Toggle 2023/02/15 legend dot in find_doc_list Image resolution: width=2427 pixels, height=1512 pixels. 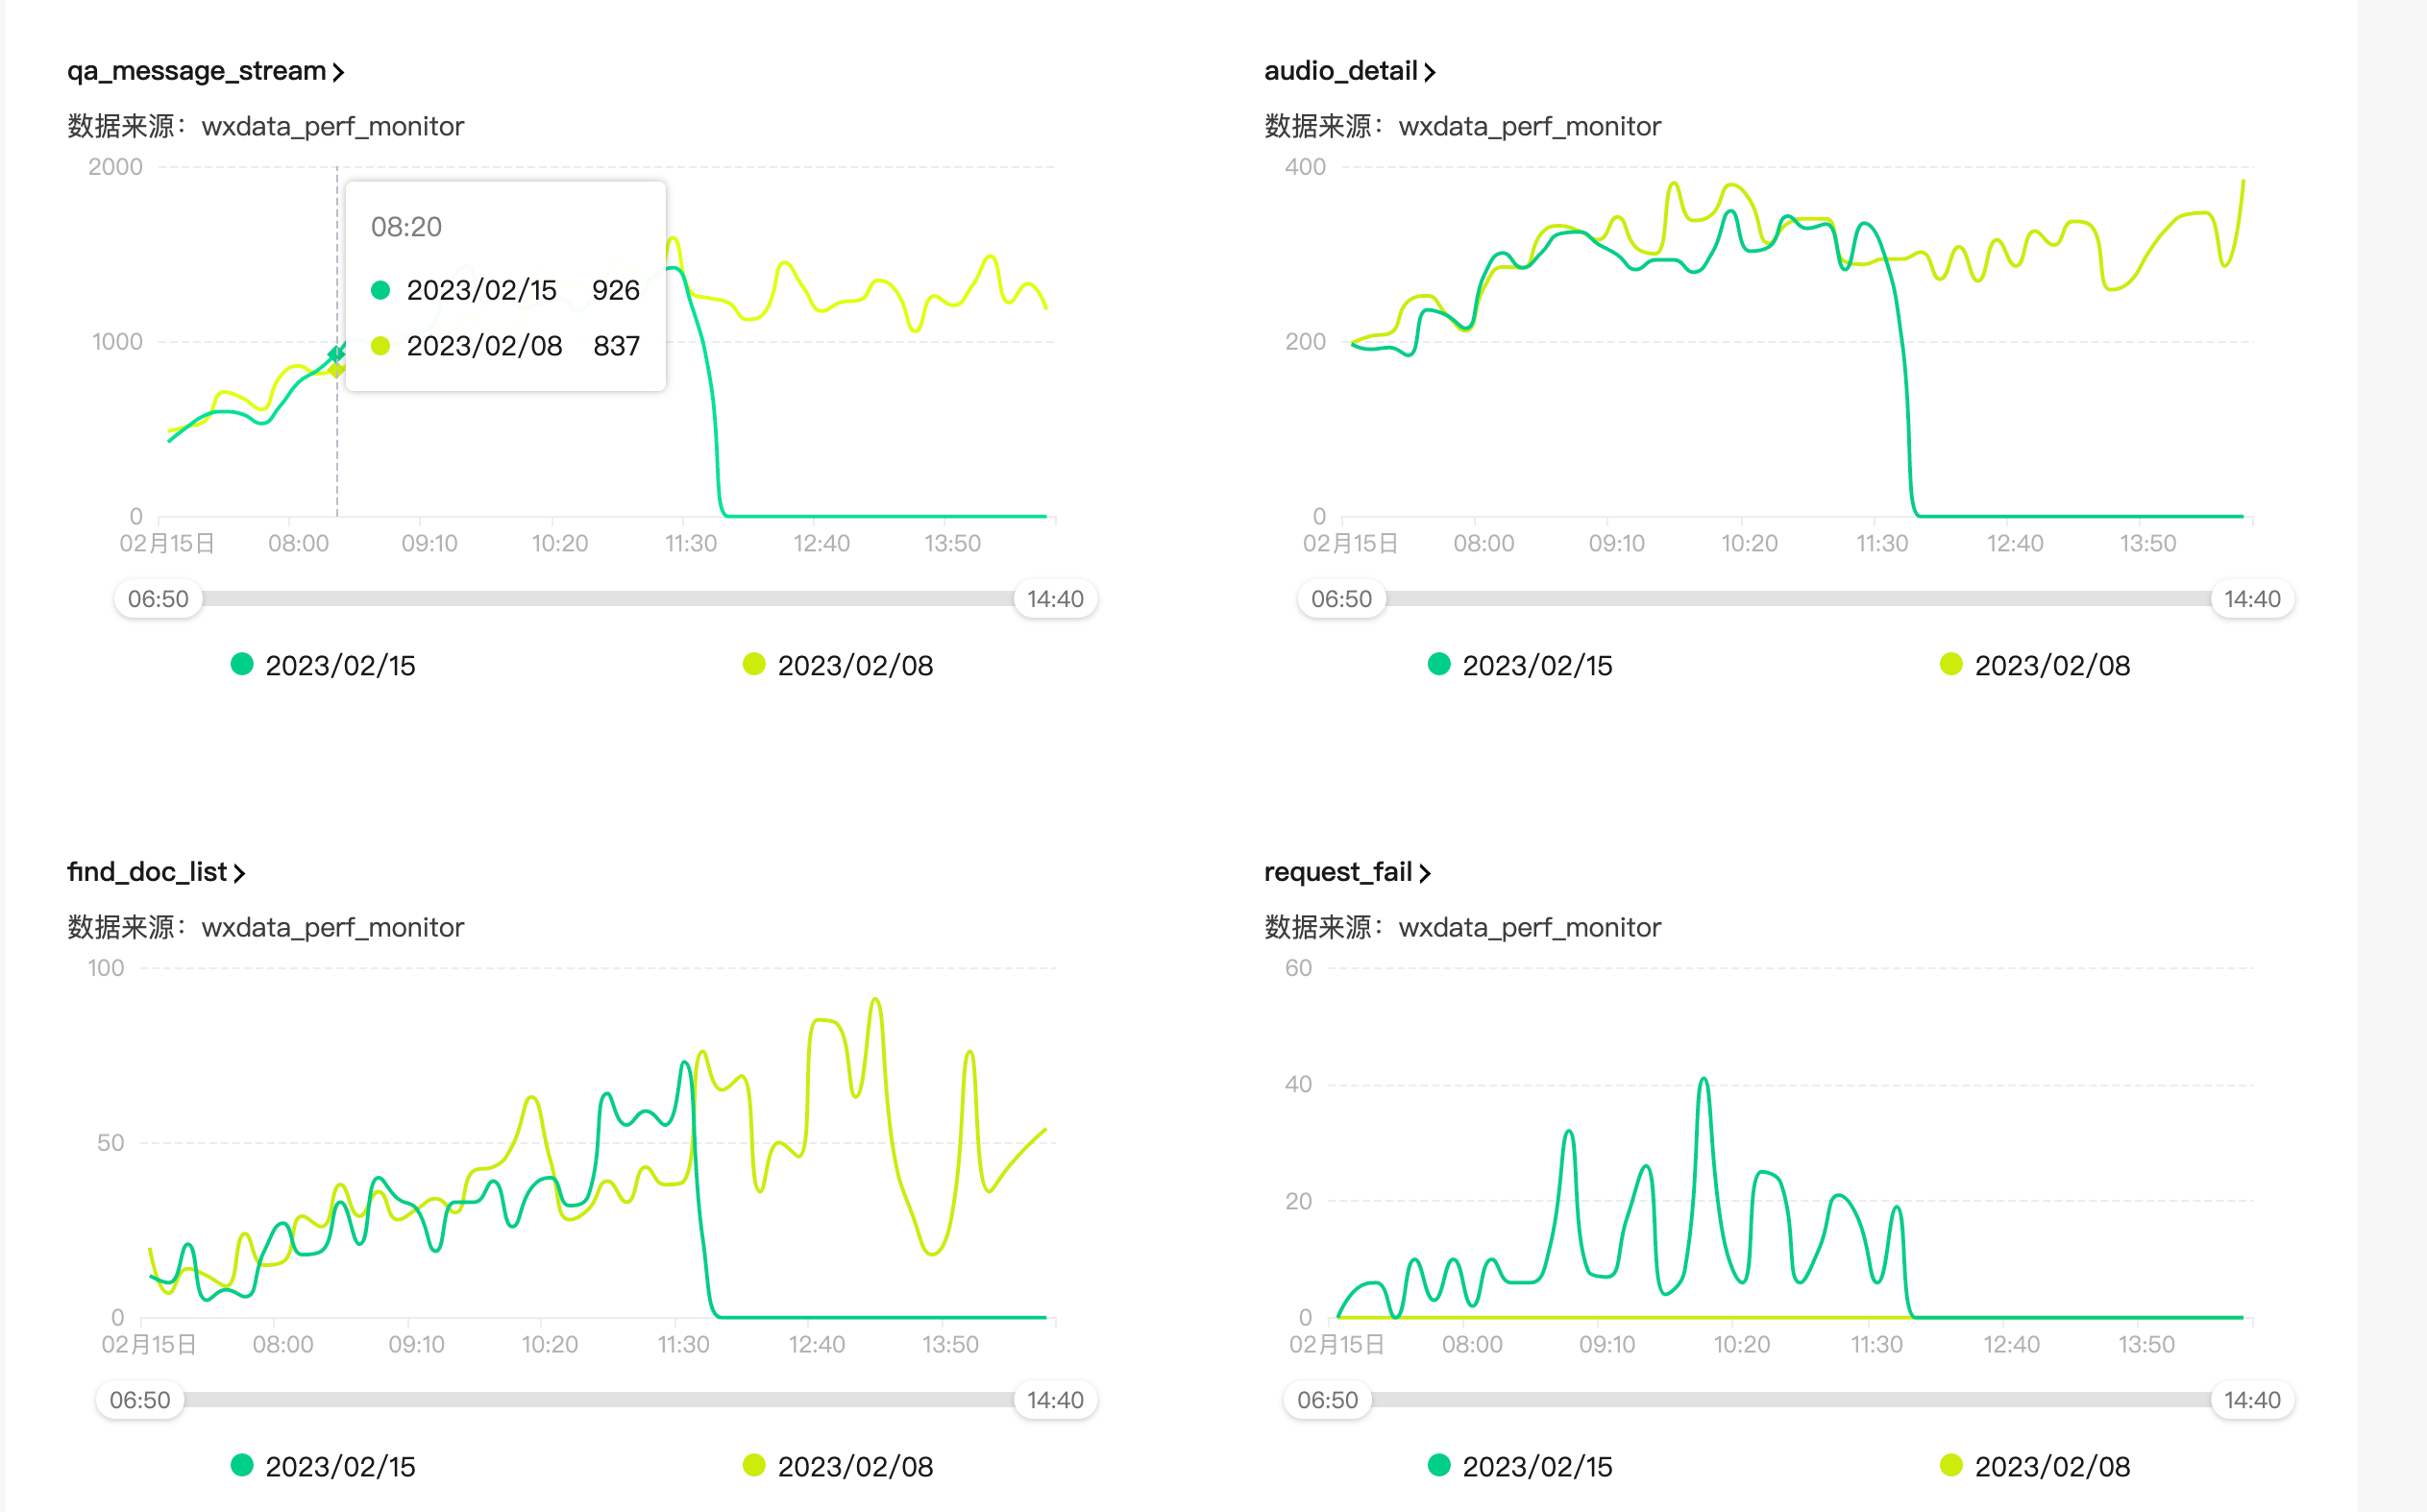pyautogui.click(x=242, y=1466)
